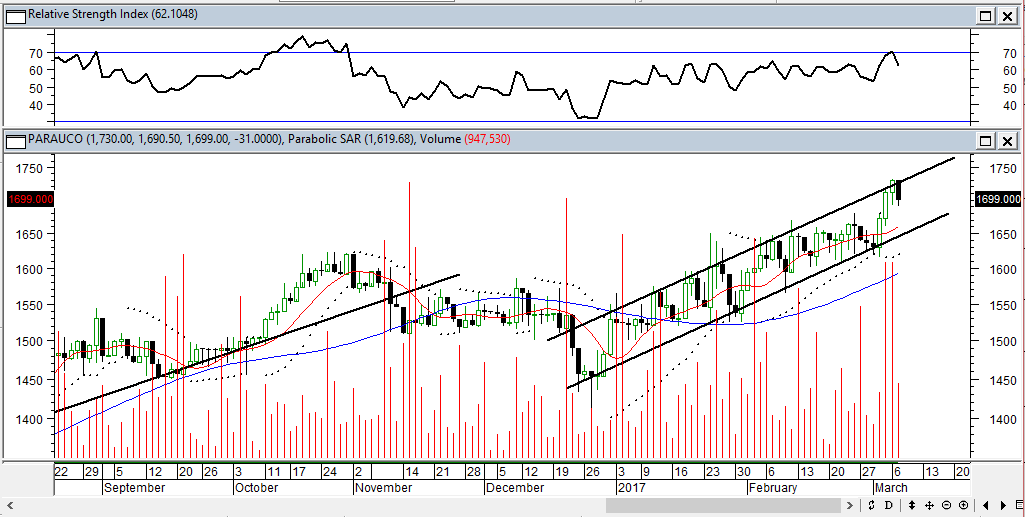The image size is (1025, 517).
Task: Click the horizontal scrollbar thumb
Action: [723, 505]
